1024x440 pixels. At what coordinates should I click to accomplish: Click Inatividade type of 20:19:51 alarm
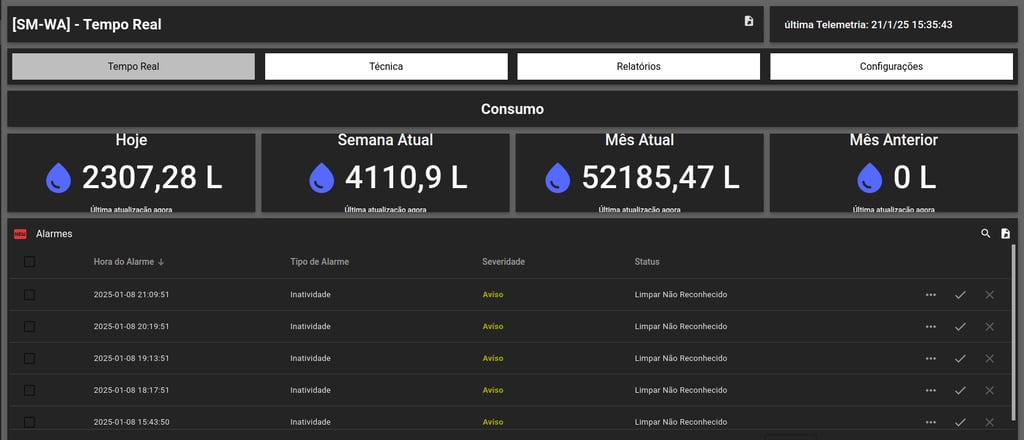click(310, 326)
